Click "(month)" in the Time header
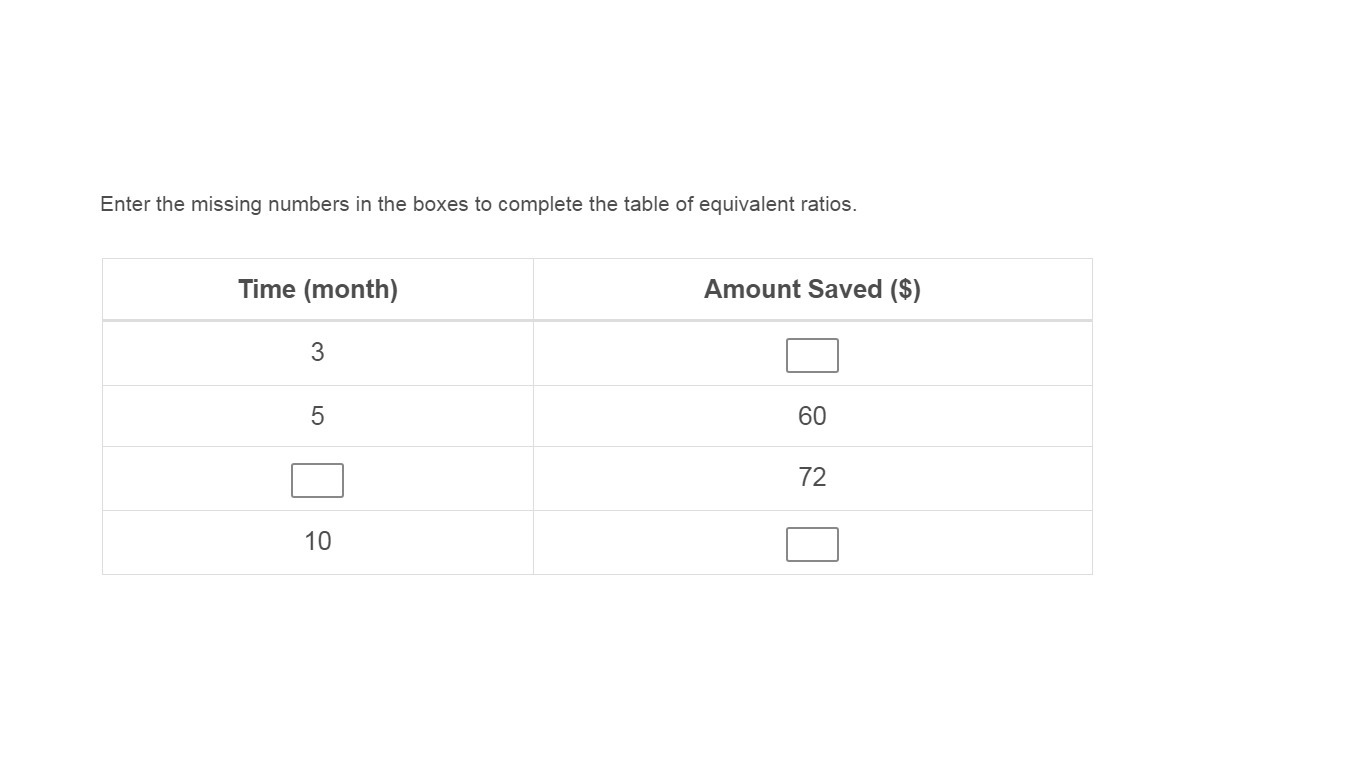Viewport: 1366px width, 768px height. pyautogui.click(x=350, y=289)
